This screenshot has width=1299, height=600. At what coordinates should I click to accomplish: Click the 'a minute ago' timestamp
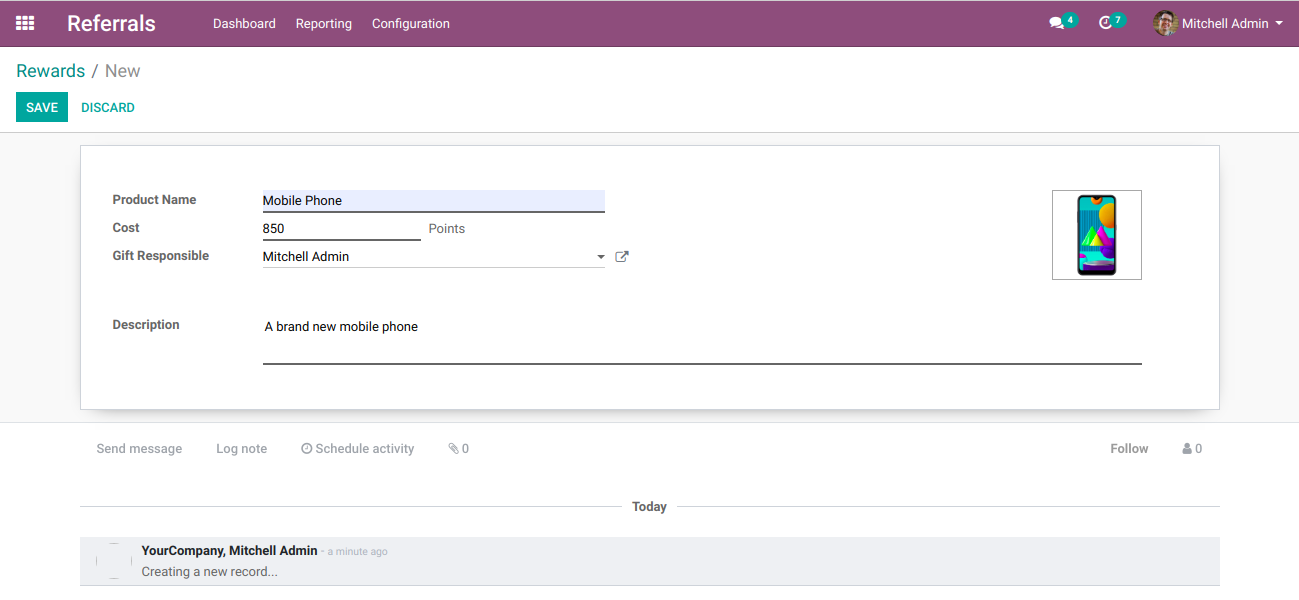(358, 552)
